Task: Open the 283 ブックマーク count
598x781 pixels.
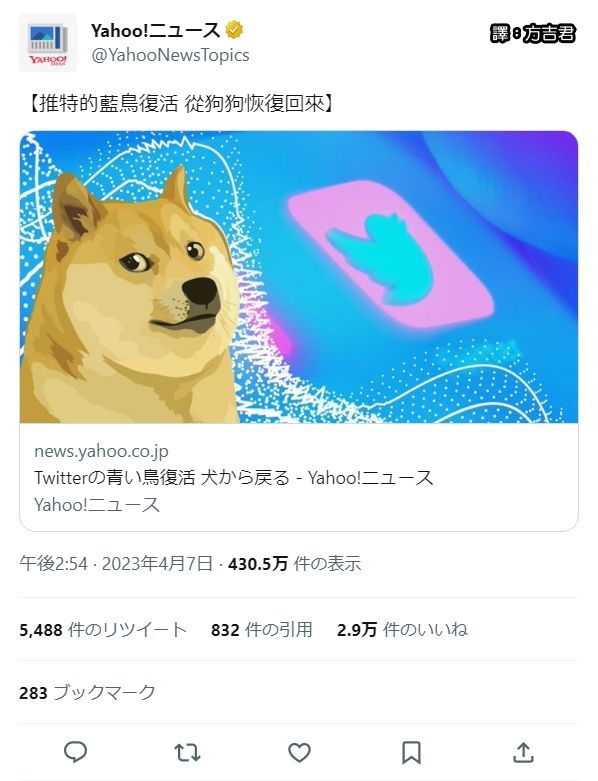Action: (87, 692)
